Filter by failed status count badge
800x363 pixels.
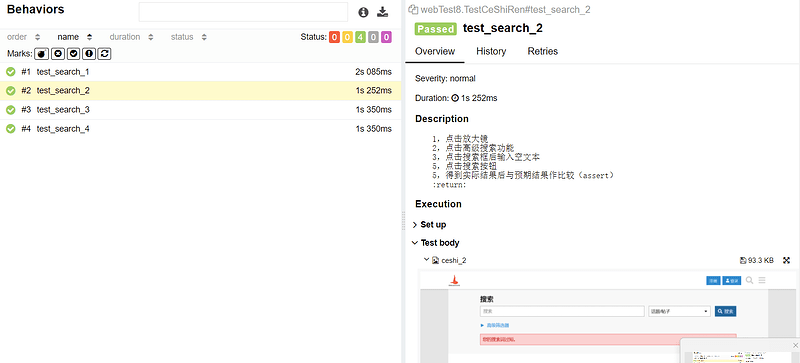334,37
